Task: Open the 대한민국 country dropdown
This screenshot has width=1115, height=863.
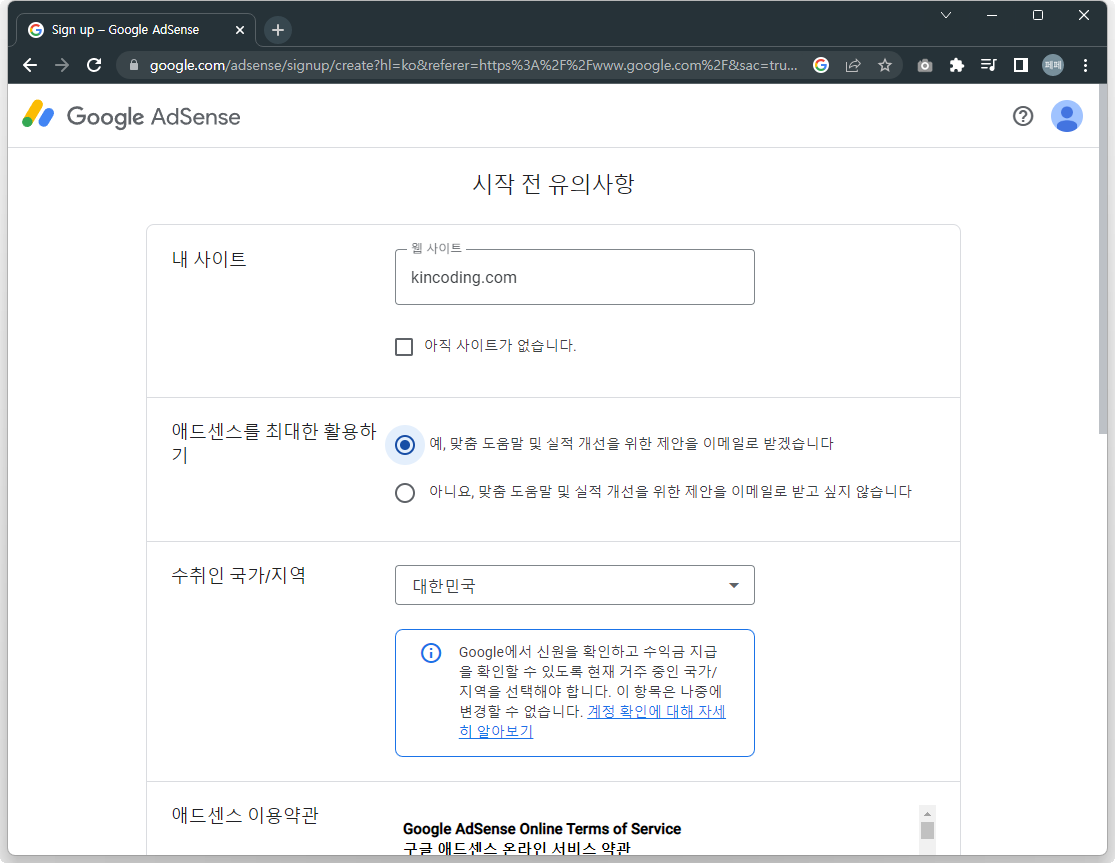Action: pos(575,585)
